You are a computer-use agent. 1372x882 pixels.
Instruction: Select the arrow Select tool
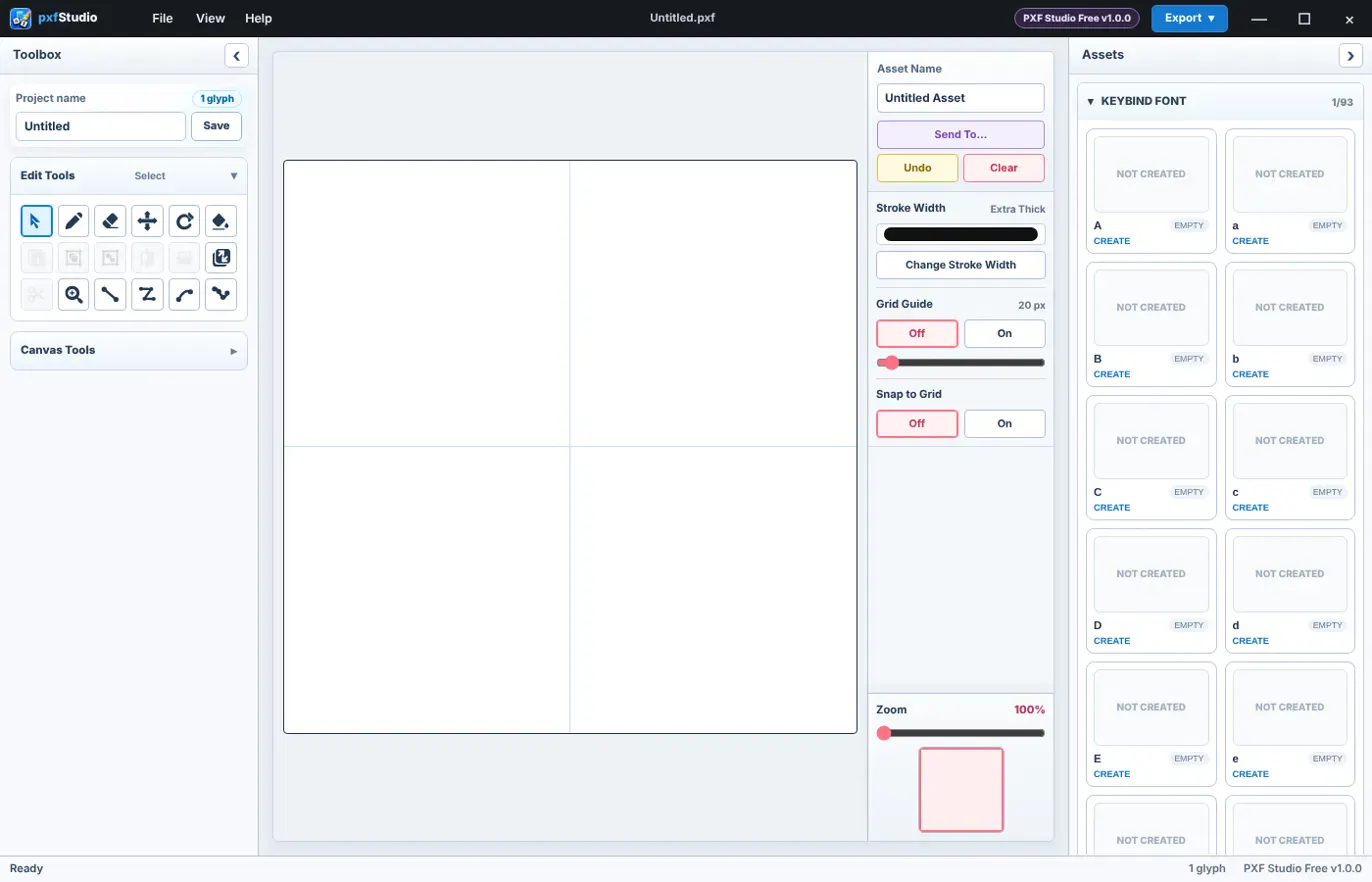(37, 221)
